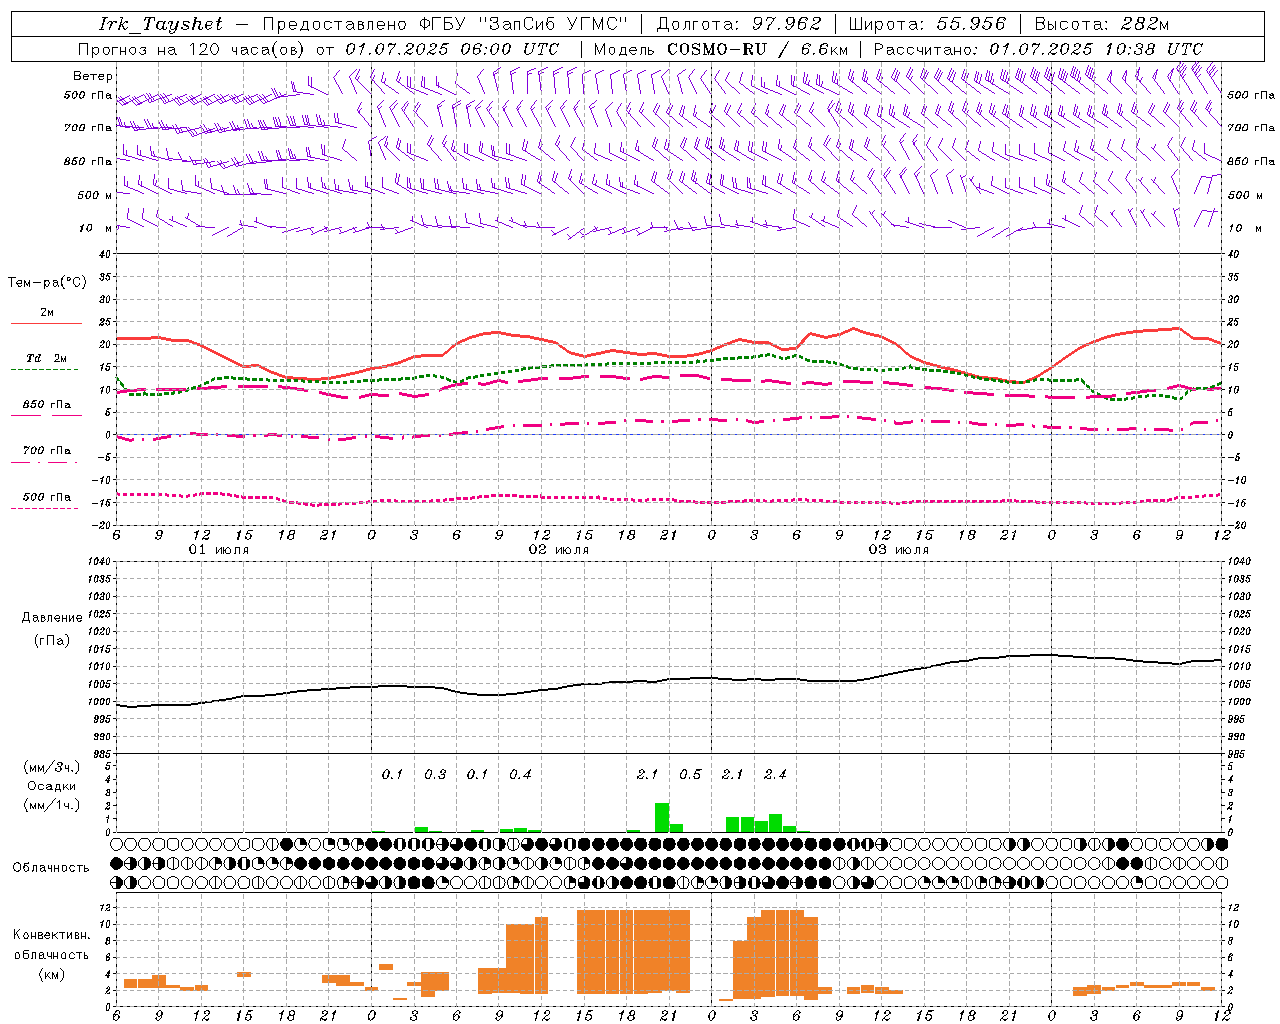
Task: Click forecast start time 01.07.2025 06:00 UTC
Action: pos(452,49)
